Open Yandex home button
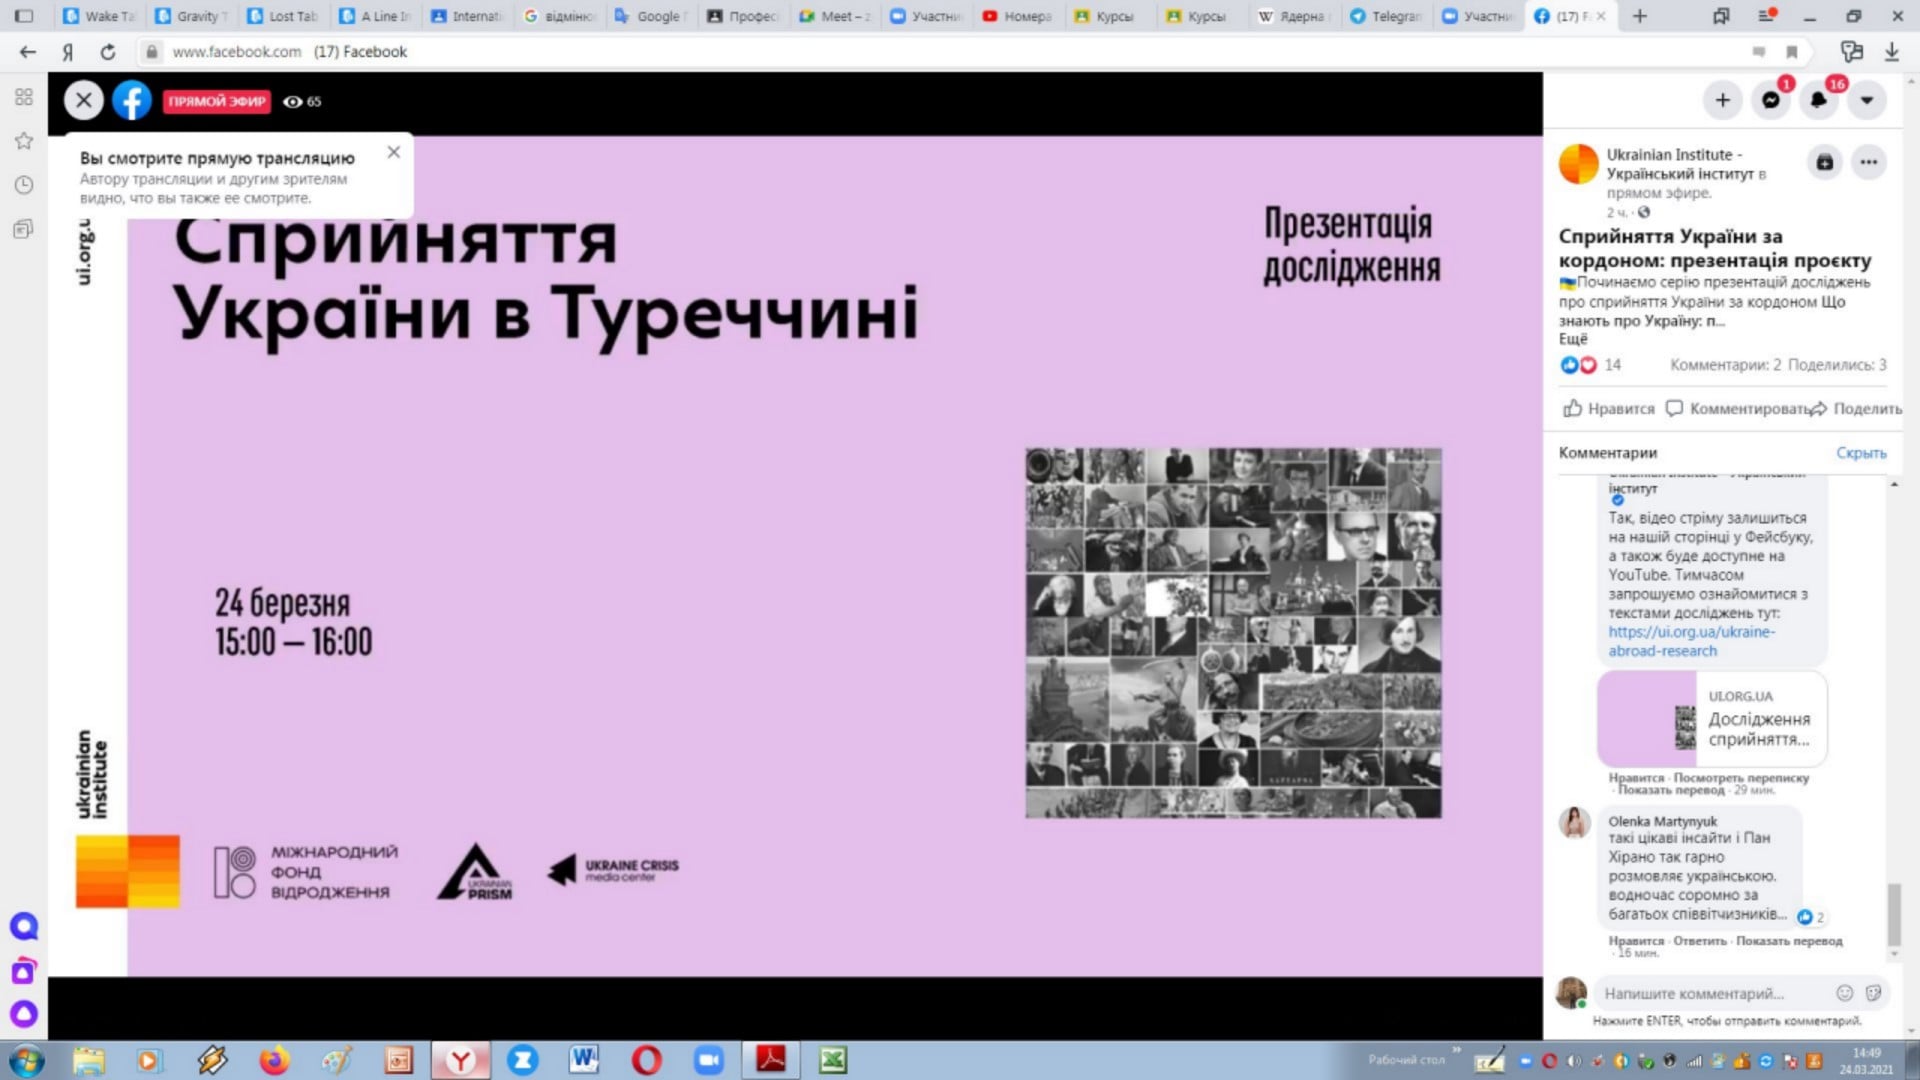 68,52
